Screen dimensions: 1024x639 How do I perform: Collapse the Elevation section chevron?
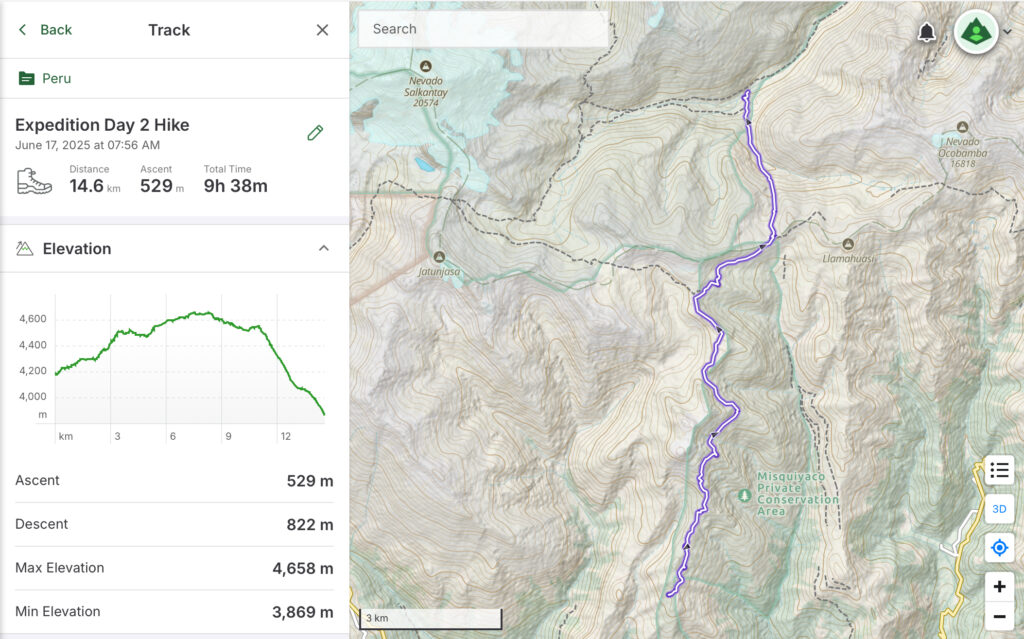tap(323, 248)
